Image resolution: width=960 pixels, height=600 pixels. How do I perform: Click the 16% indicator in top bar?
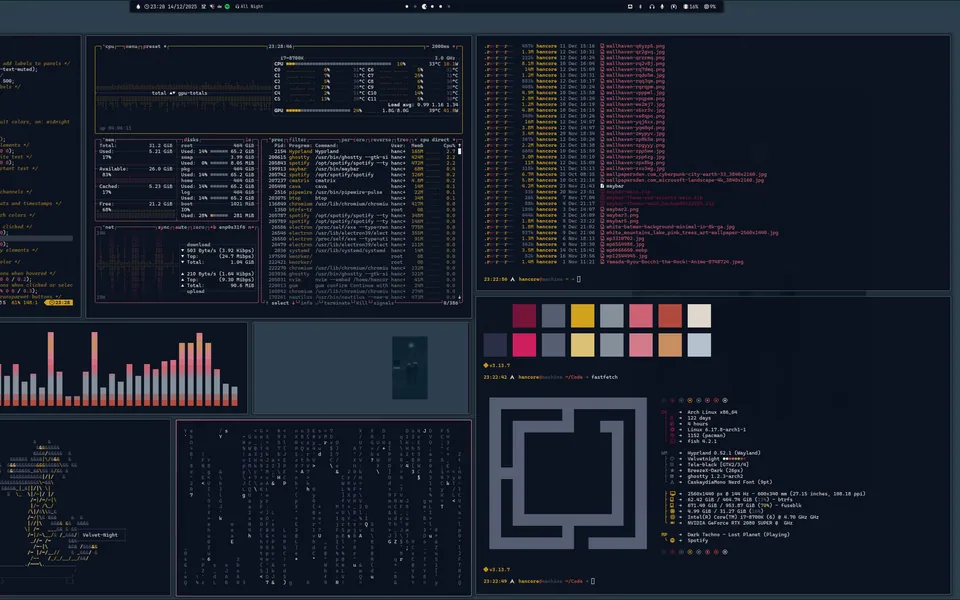pos(691,7)
